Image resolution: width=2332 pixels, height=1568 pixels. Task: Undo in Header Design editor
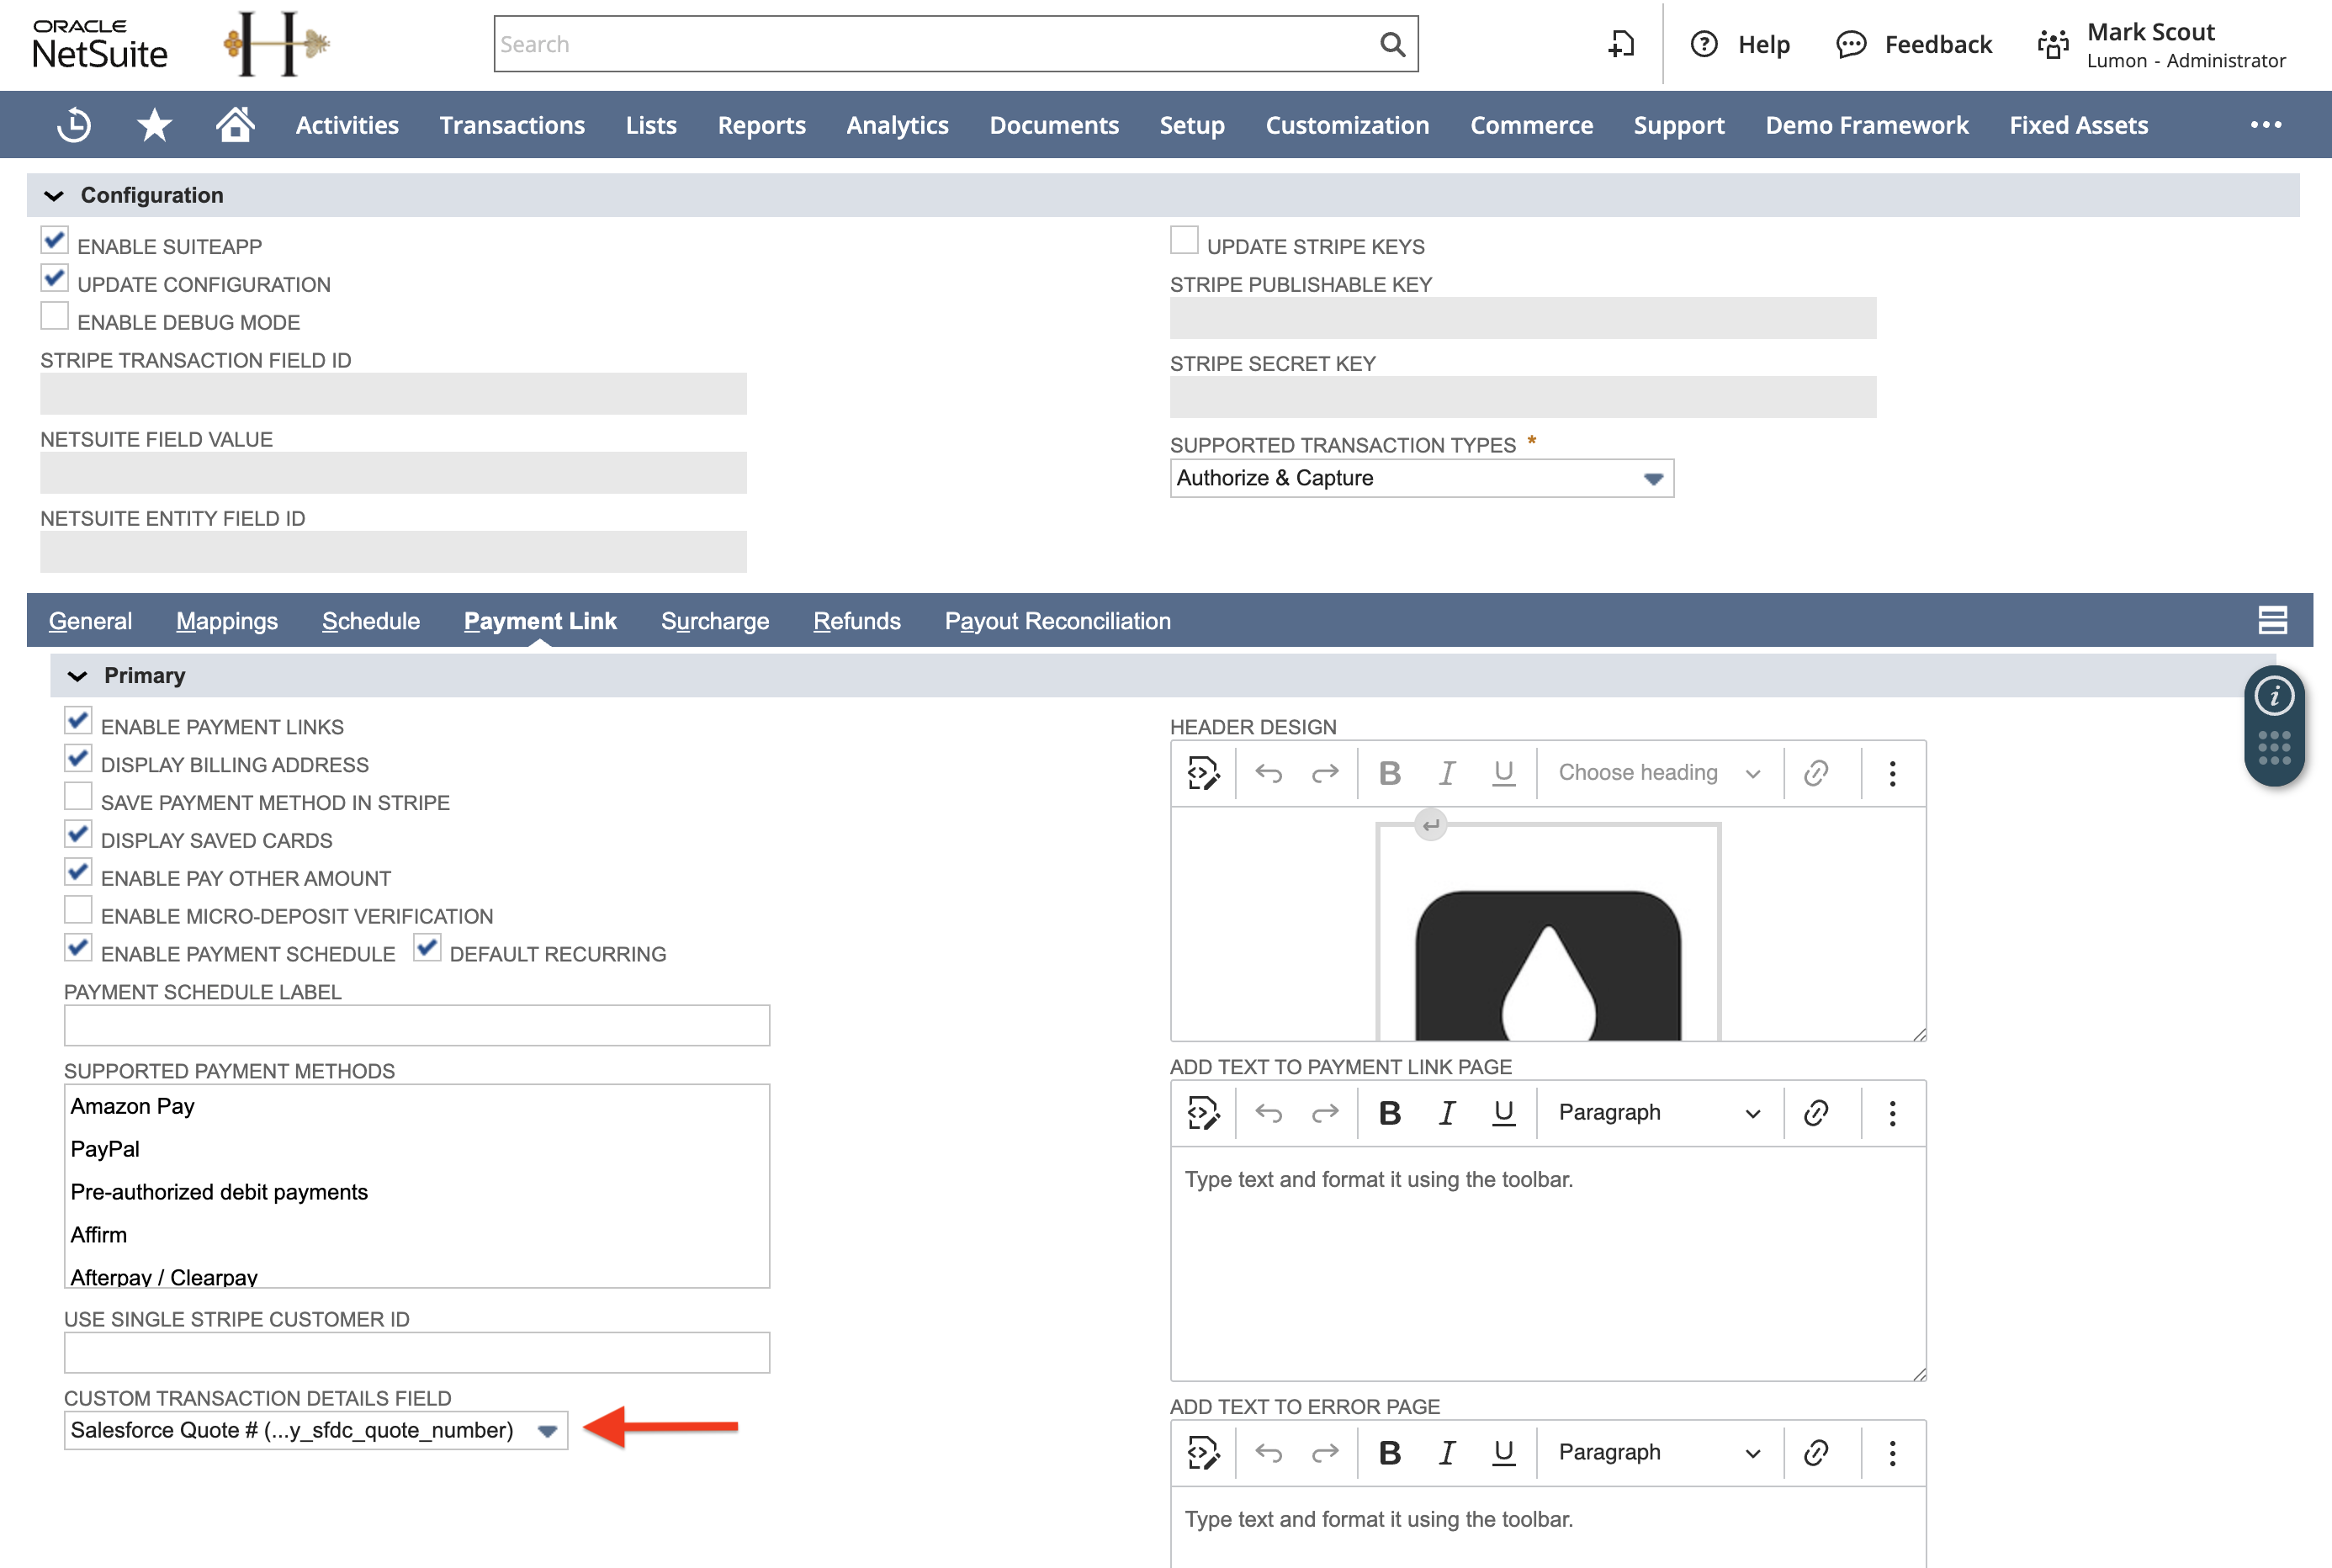1268,773
